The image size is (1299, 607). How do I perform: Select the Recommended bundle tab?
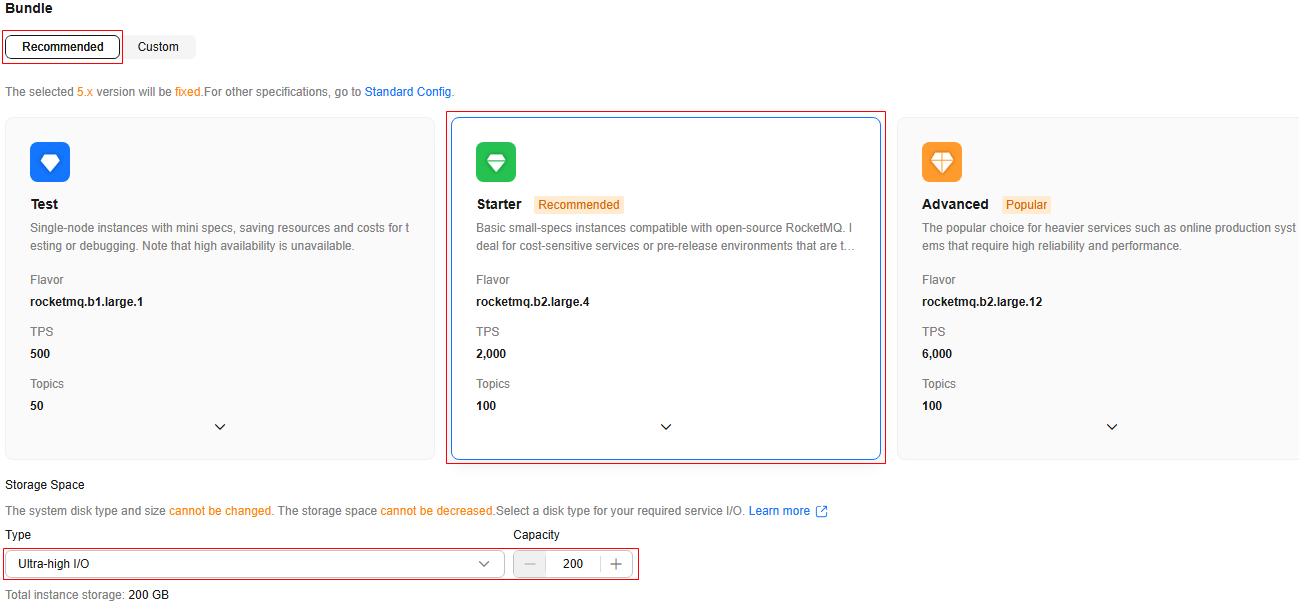click(63, 47)
